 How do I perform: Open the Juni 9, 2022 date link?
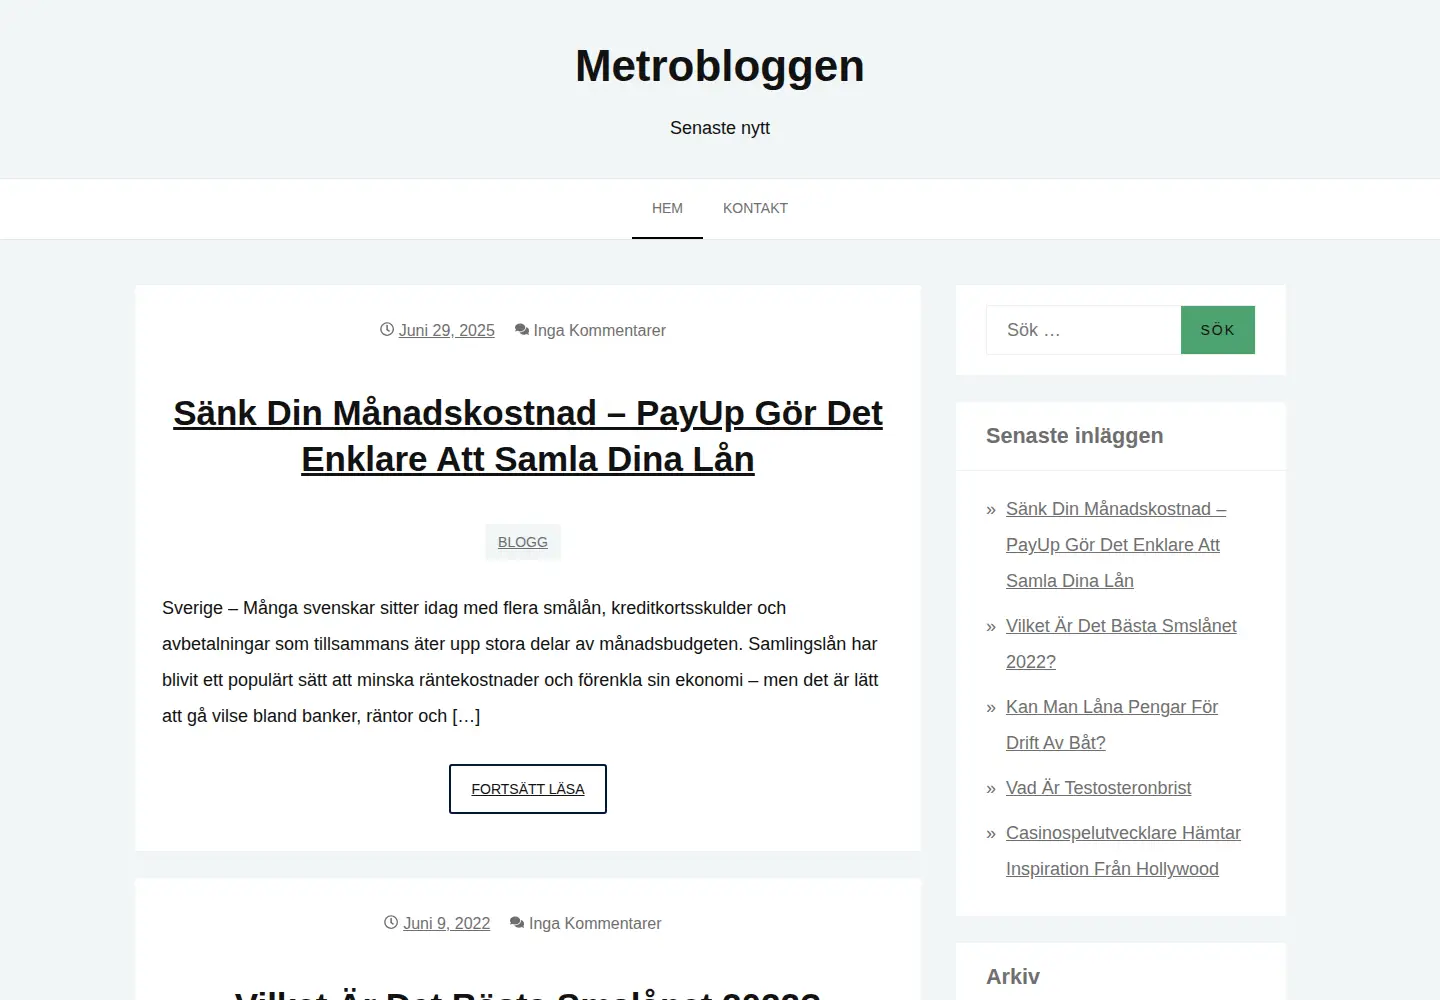(x=447, y=923)
